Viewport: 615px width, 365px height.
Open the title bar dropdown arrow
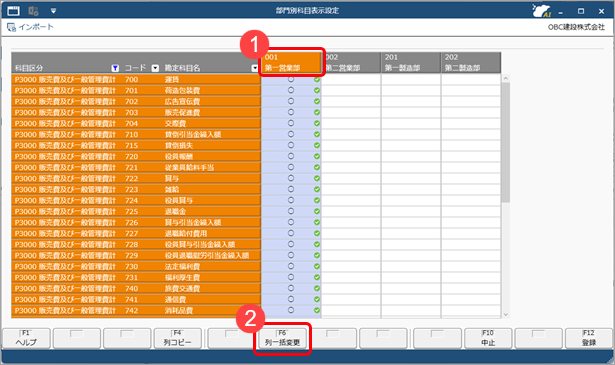tap(53, 11)
